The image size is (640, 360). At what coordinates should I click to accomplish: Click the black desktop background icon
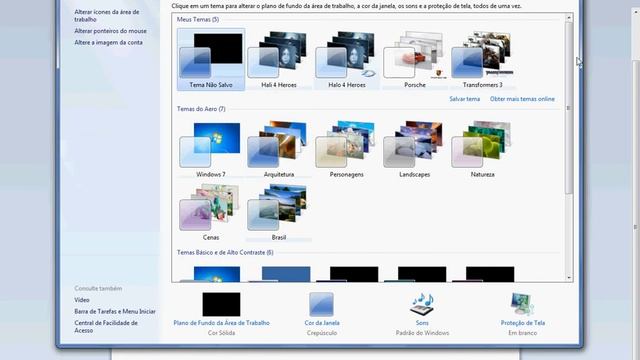(221, 304)
